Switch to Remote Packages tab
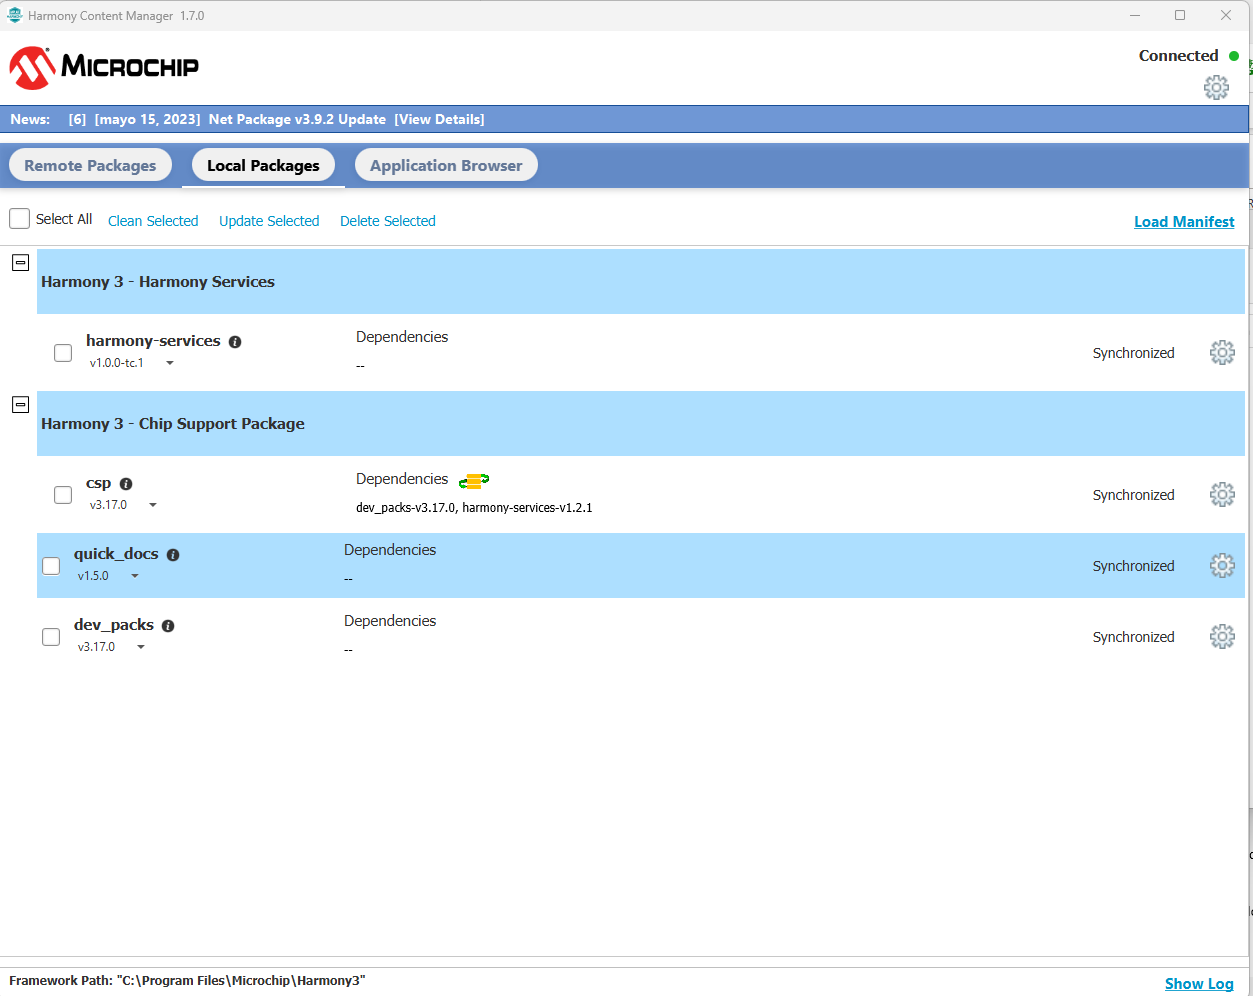The height and width of the screenshot is (996, 1253). point(90,165)
